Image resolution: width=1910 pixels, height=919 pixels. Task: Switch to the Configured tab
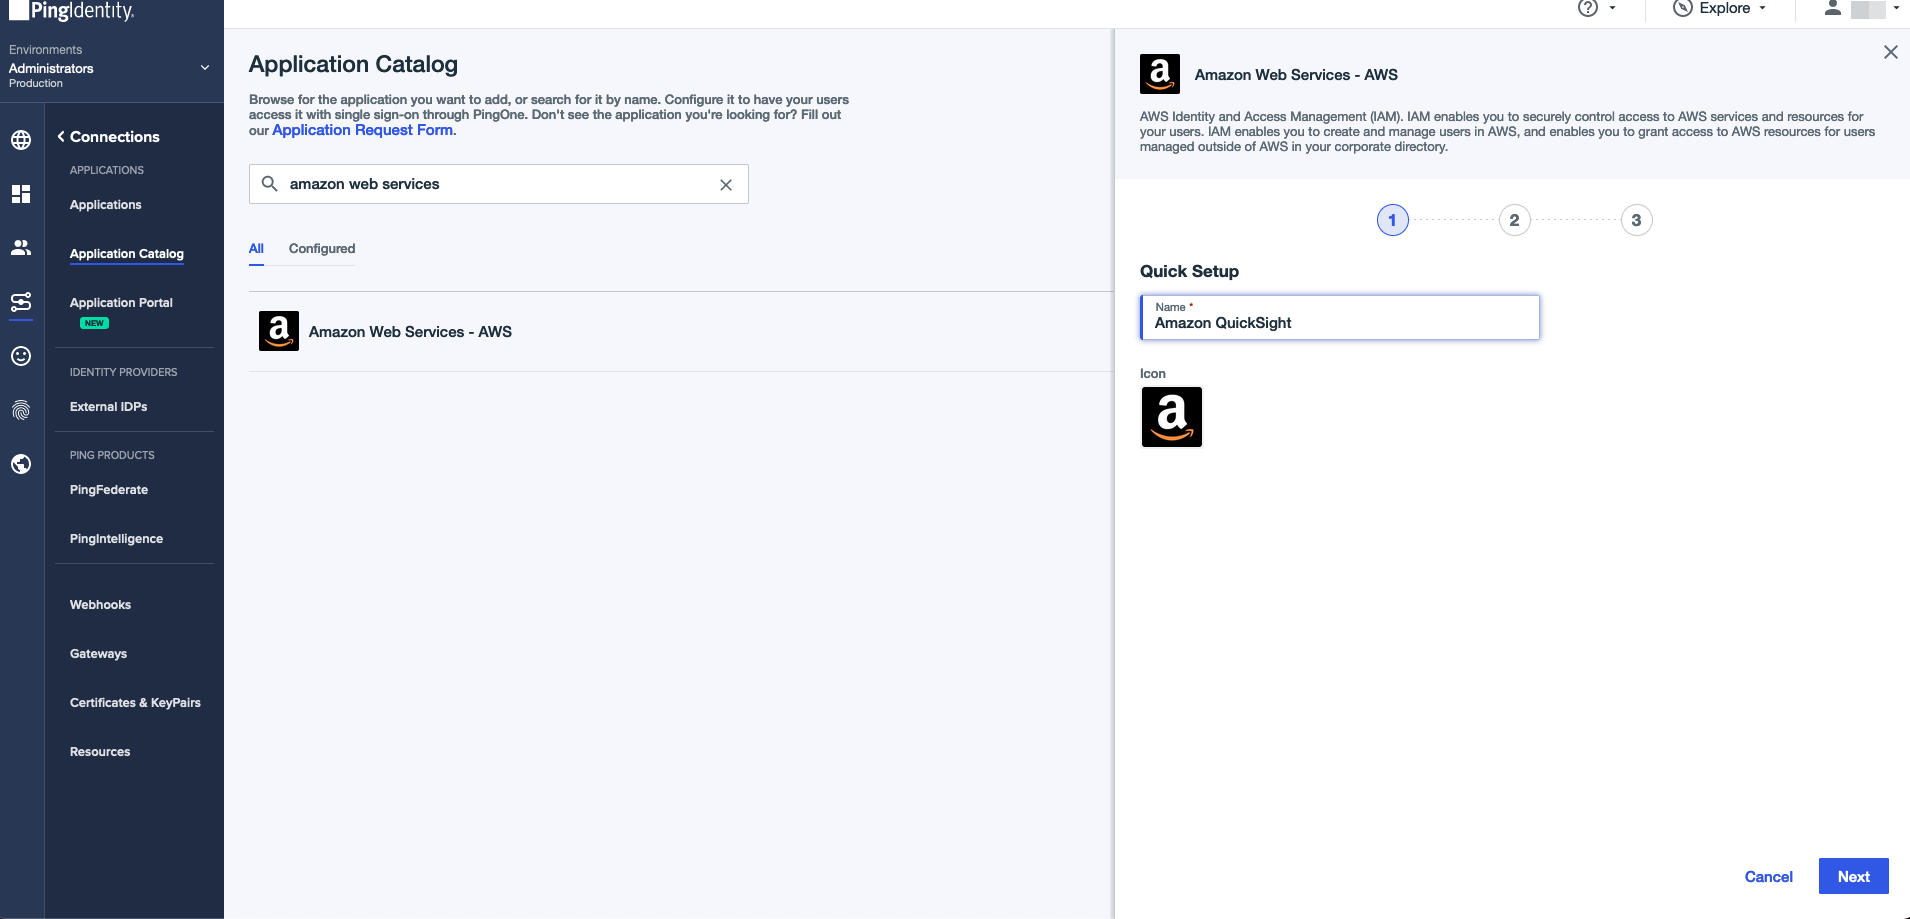[x=322, y=249]
